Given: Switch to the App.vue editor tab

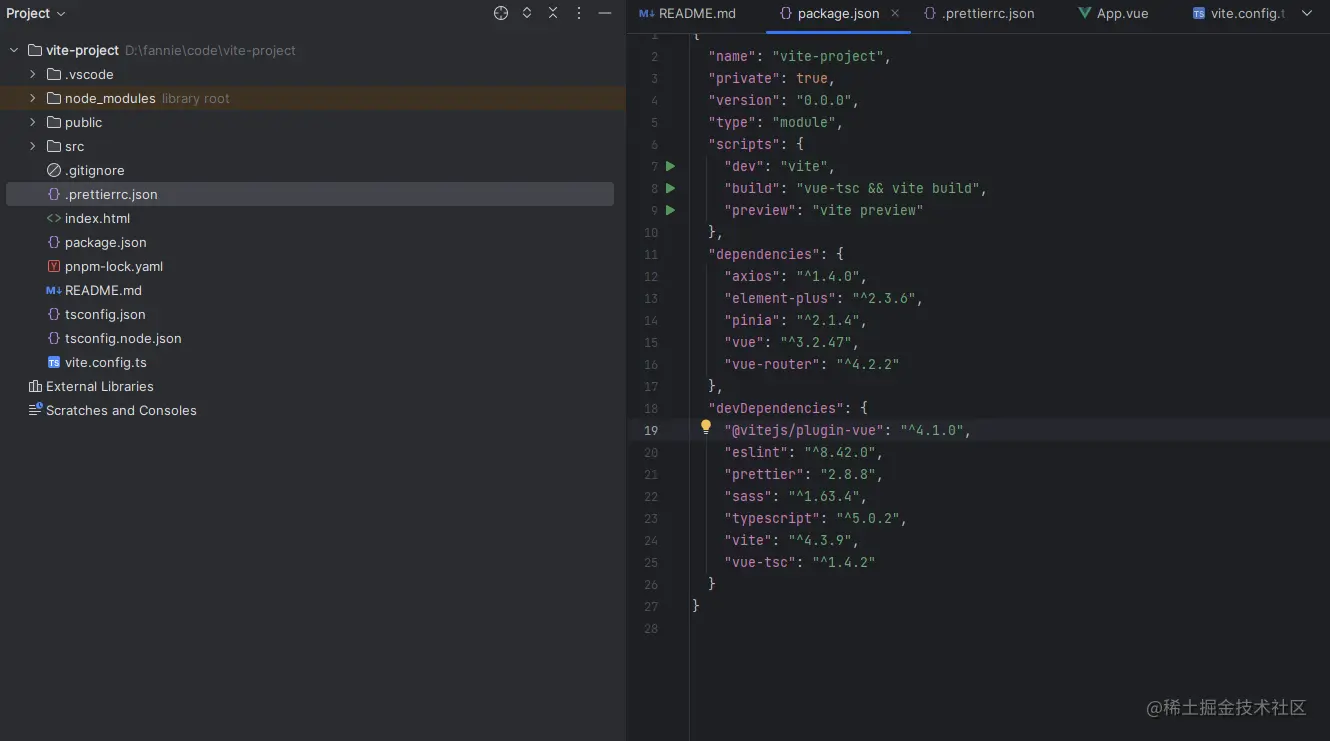Looking at the screenshot, I should click(1113, 13).
